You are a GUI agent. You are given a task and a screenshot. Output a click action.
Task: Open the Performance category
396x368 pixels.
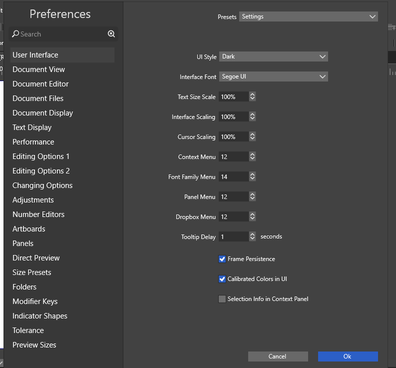33,142
